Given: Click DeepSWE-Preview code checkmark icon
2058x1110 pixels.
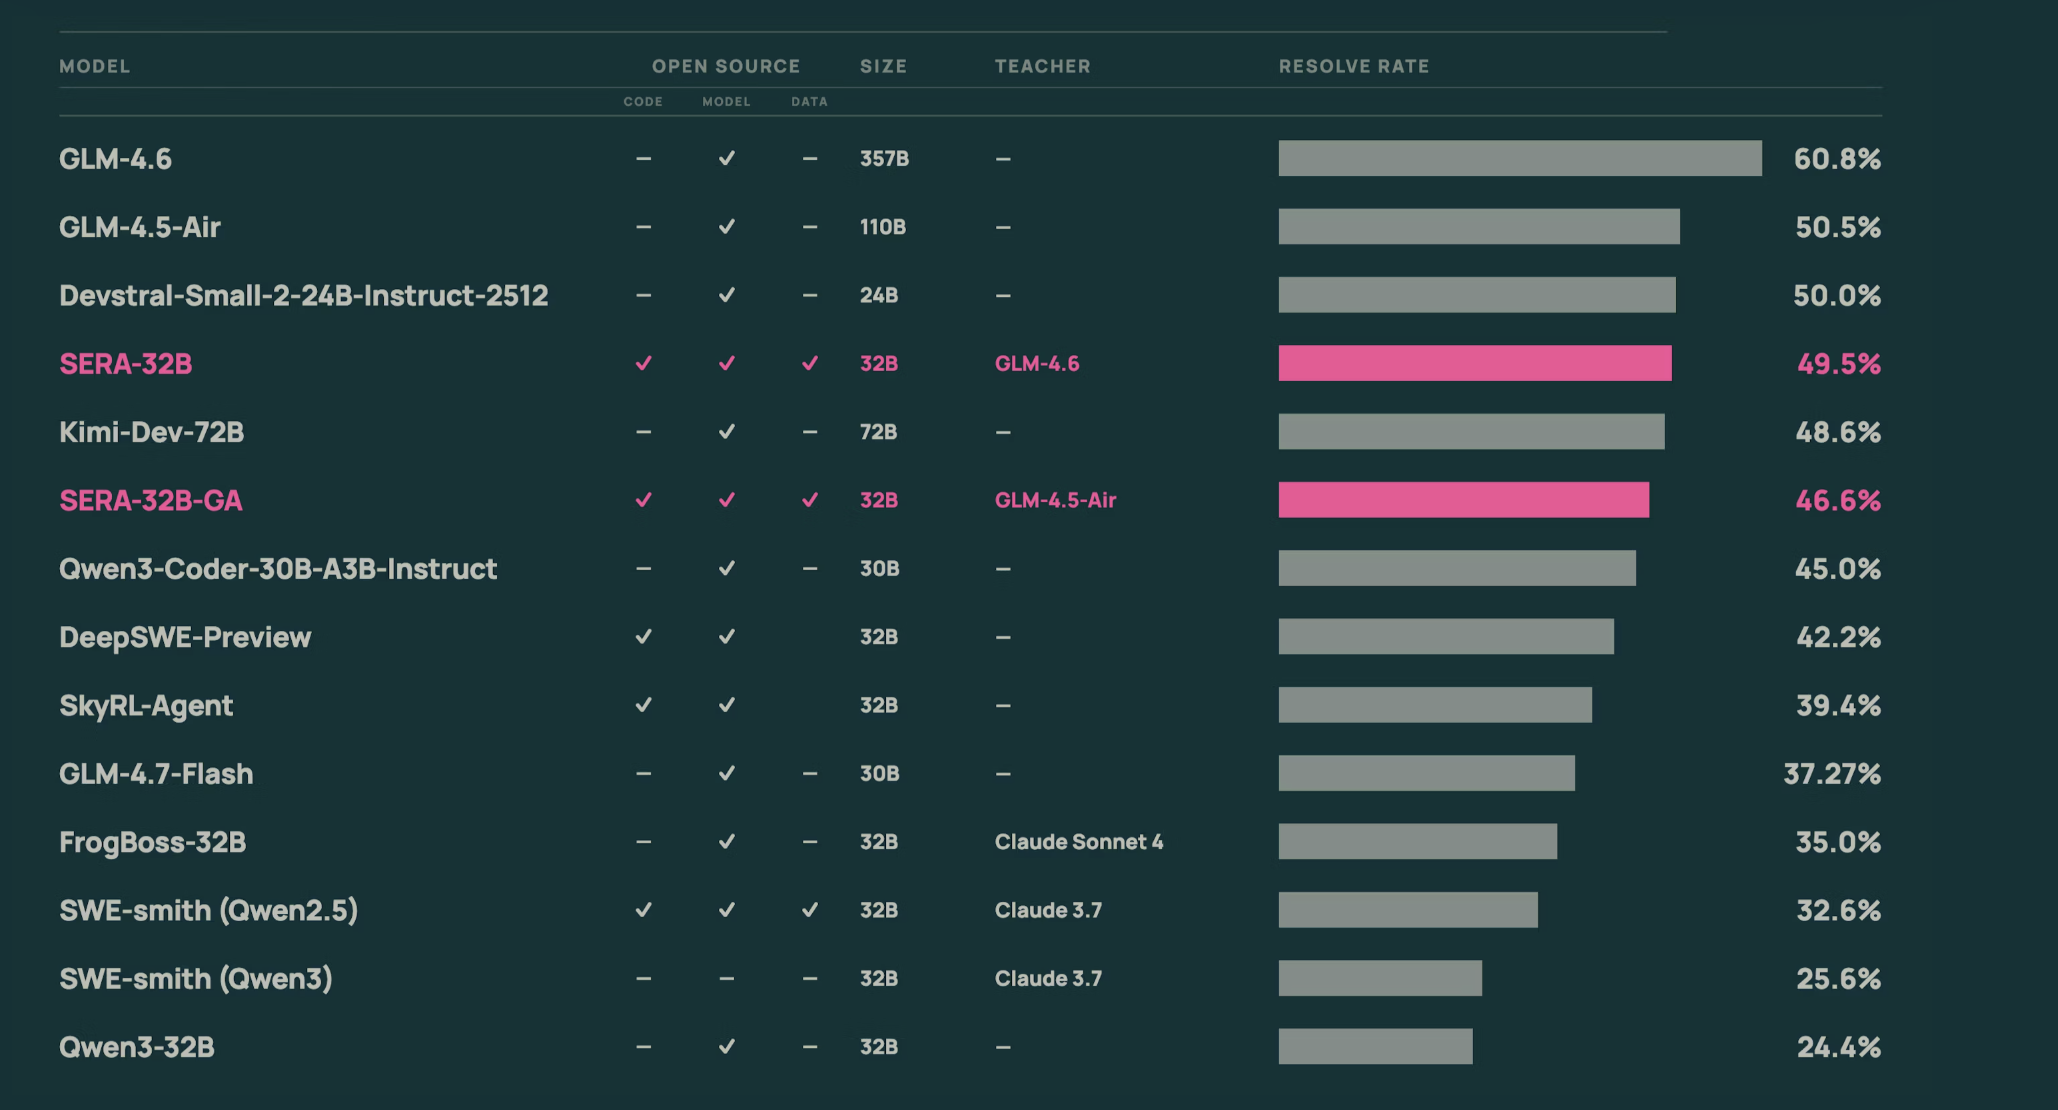Looking at the screenshot, I should (643, 636).
